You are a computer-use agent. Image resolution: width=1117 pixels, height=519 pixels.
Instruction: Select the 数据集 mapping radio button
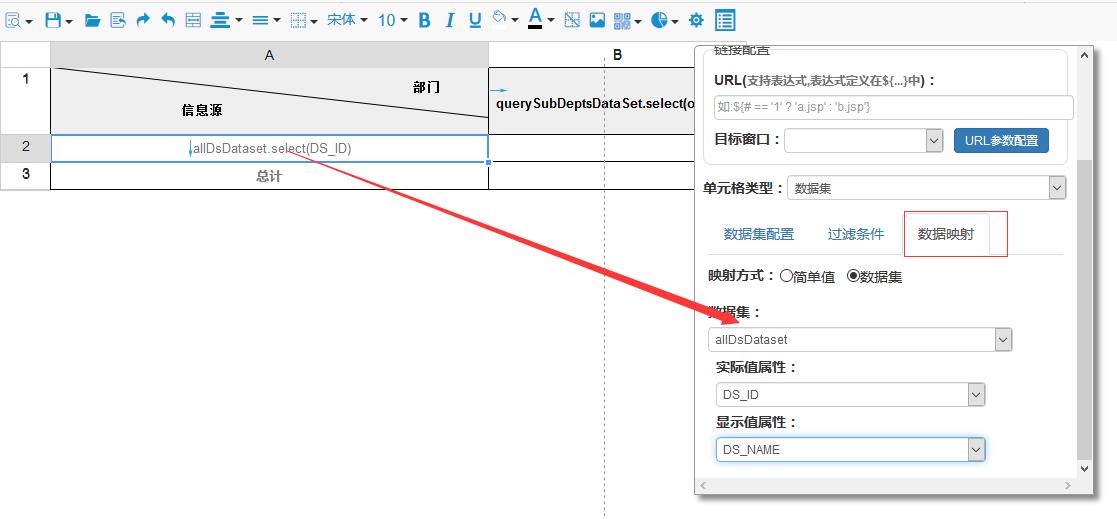tap(853, 276)
